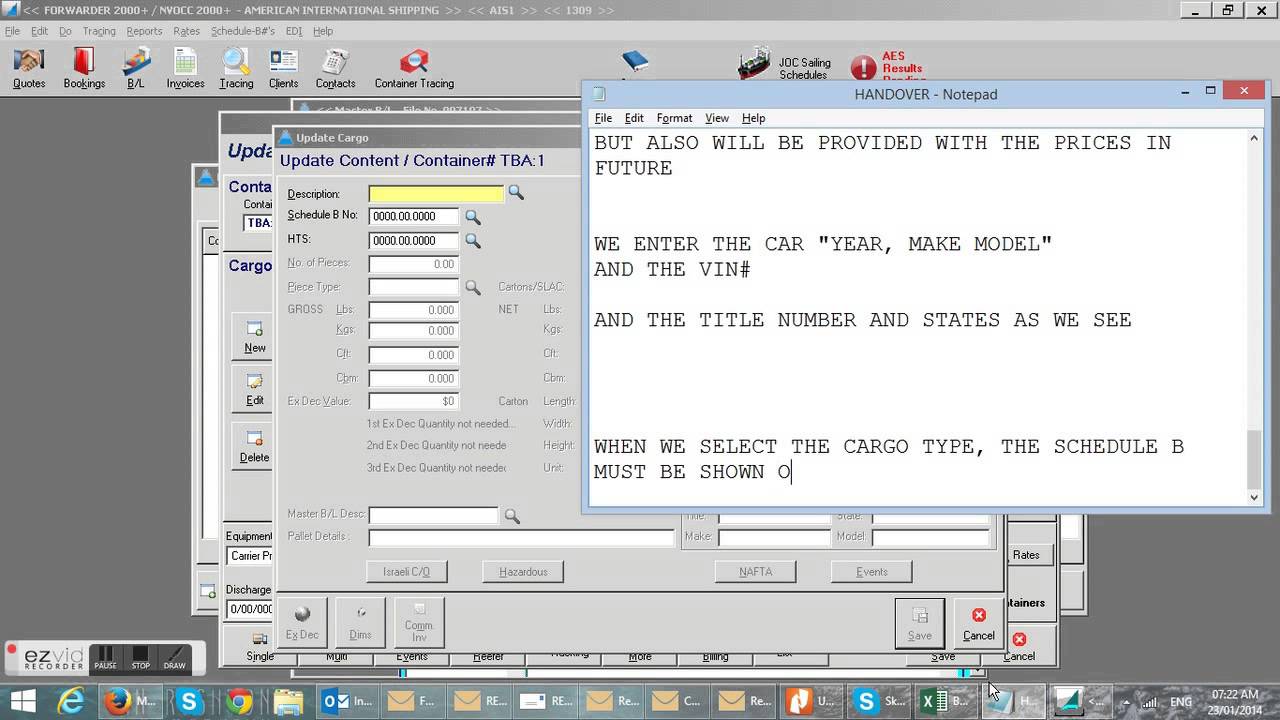Open Firefox from the taskbar

[x=130, y=701]
